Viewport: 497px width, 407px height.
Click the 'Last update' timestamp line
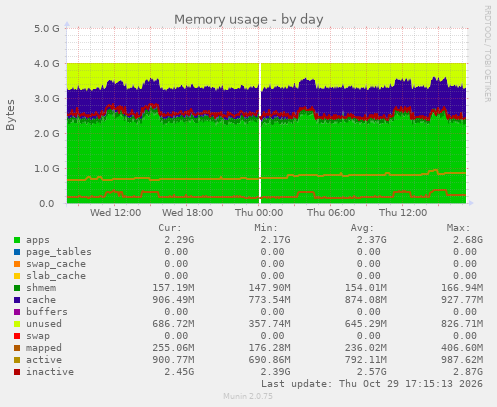[x=372, y=384]
